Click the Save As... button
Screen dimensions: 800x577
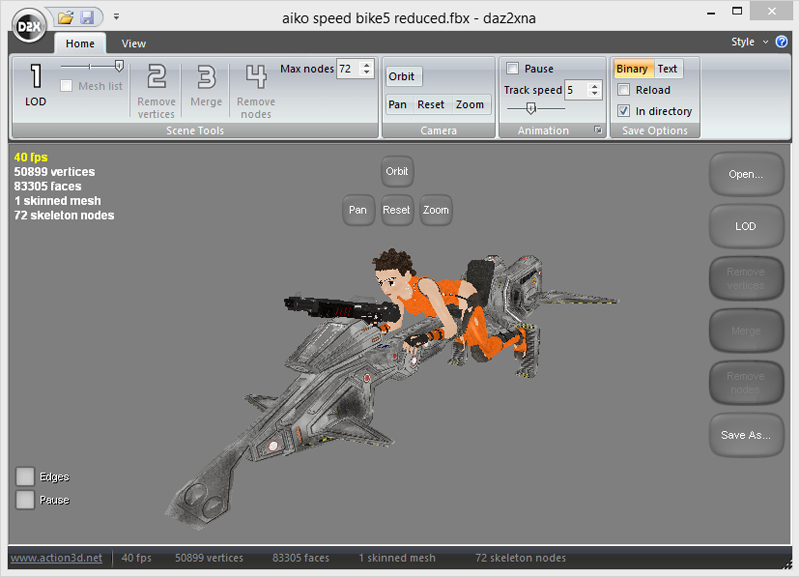tap(746, 435)
